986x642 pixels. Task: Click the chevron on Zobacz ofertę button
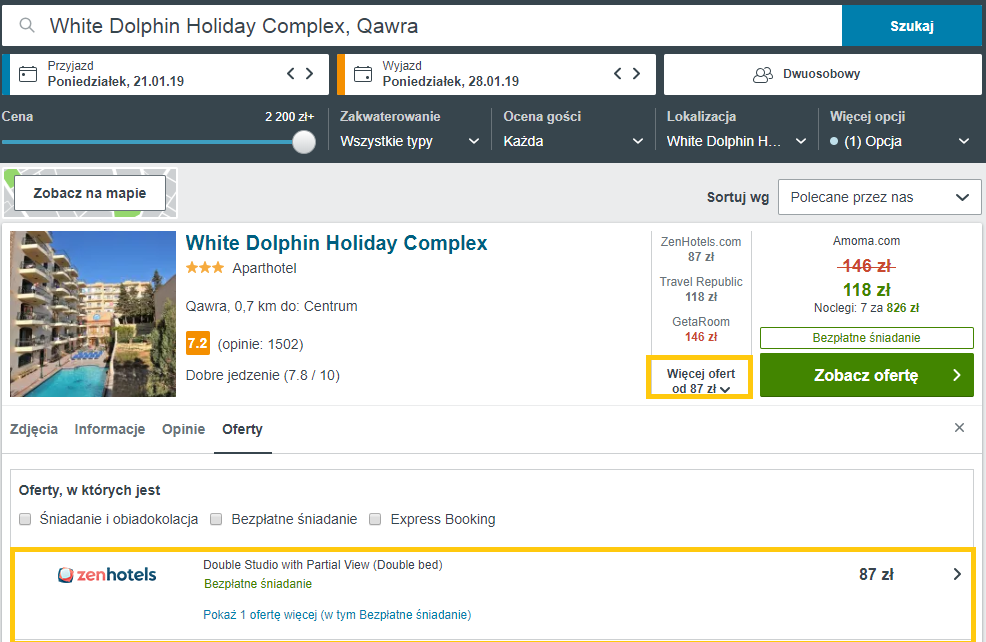click(x=957, y=375)
